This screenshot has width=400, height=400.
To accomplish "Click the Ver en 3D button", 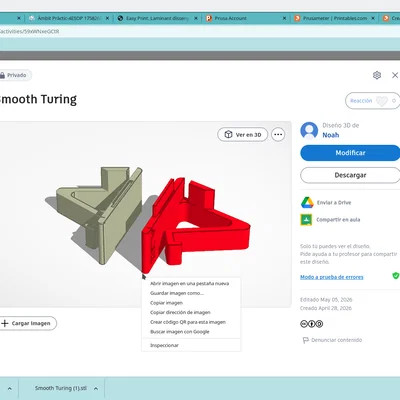I will tap(243, 135).
